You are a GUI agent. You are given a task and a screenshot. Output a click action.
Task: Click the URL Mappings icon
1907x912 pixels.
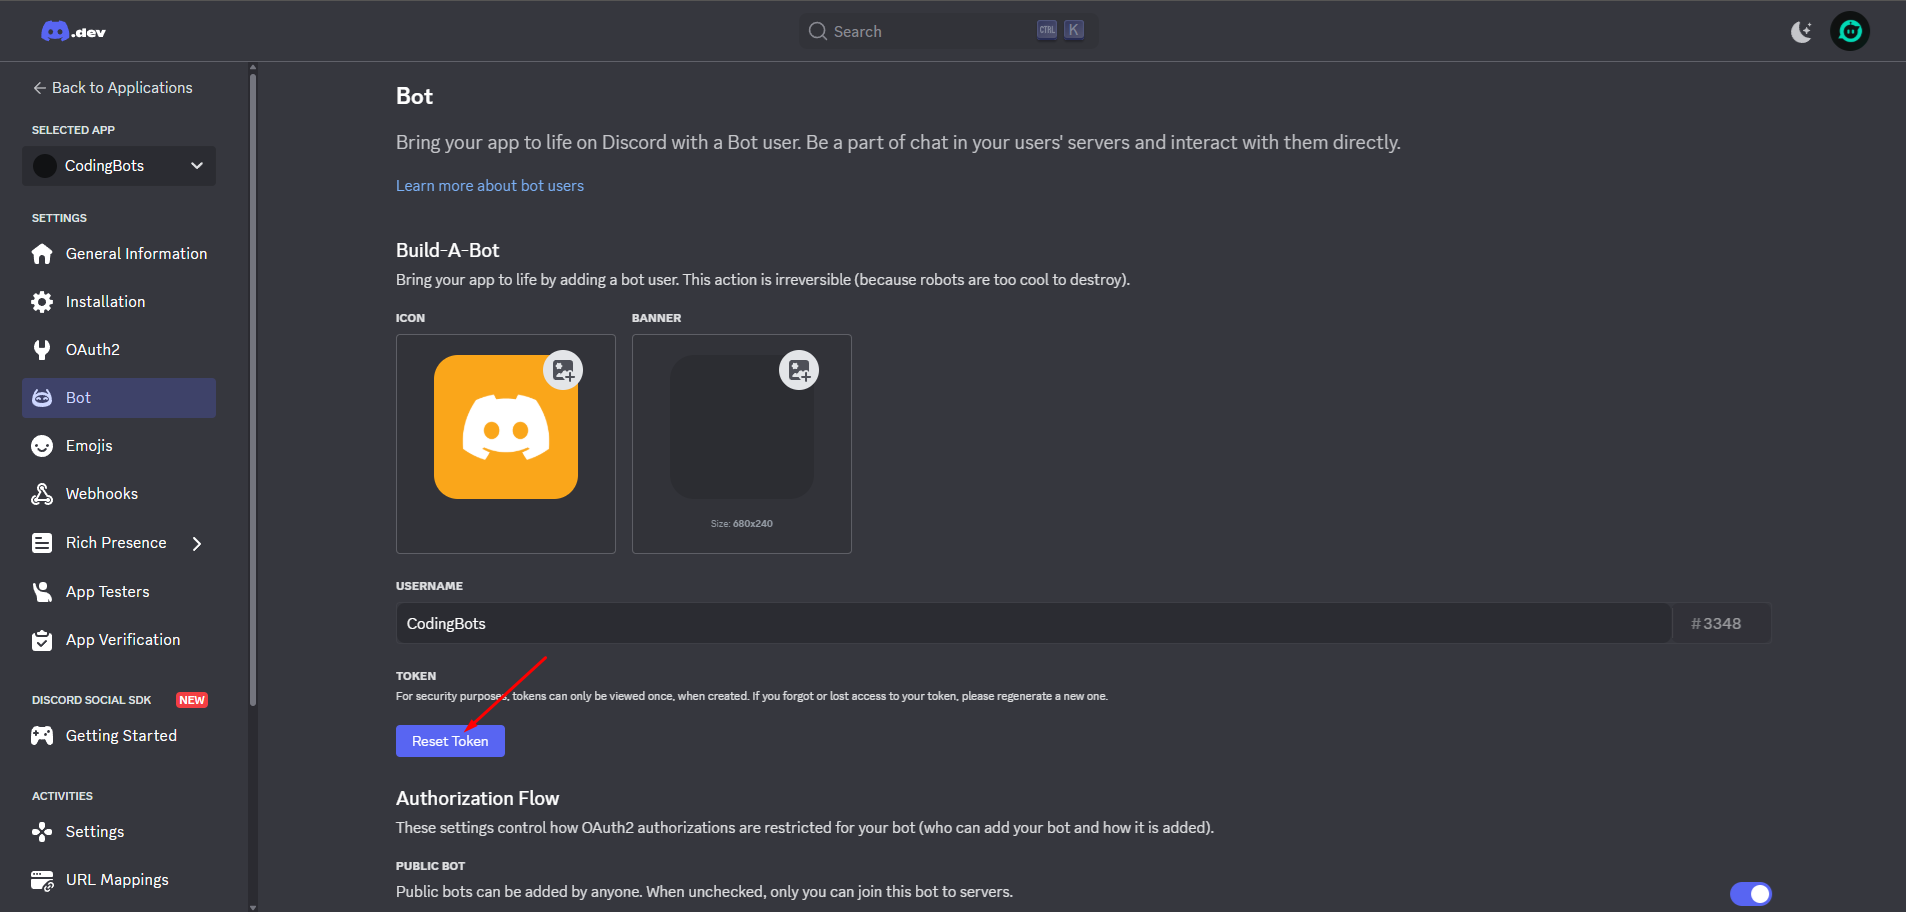click(42, 880)
